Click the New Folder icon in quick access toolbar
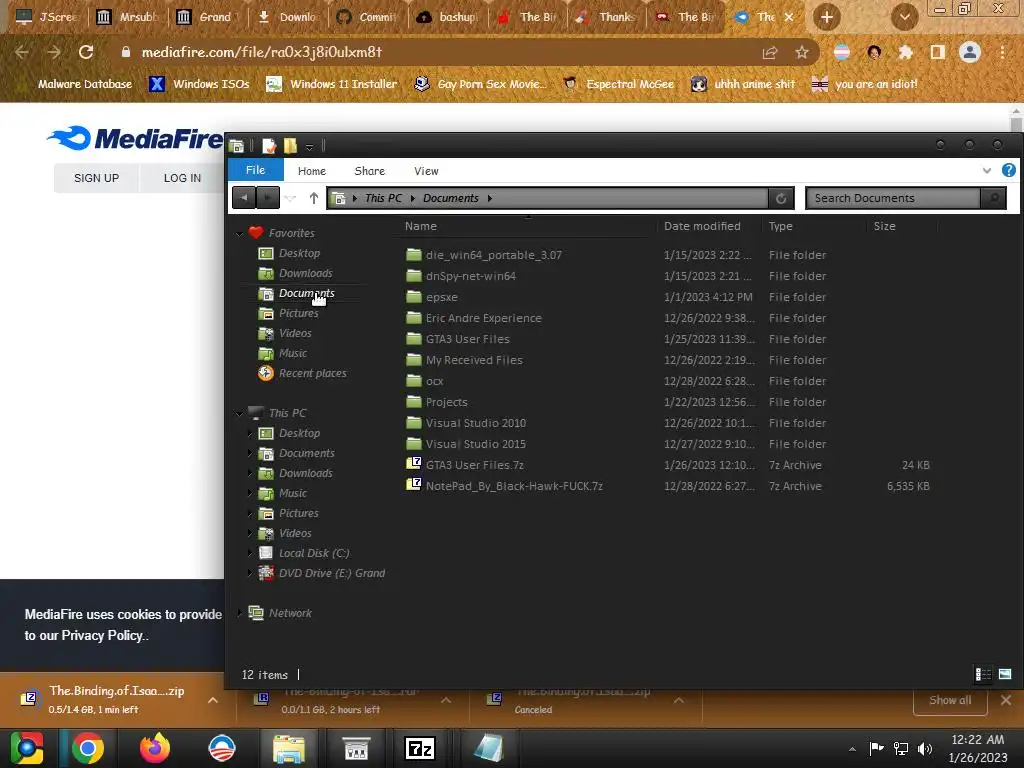1024x768 pixels. [291, 146]
